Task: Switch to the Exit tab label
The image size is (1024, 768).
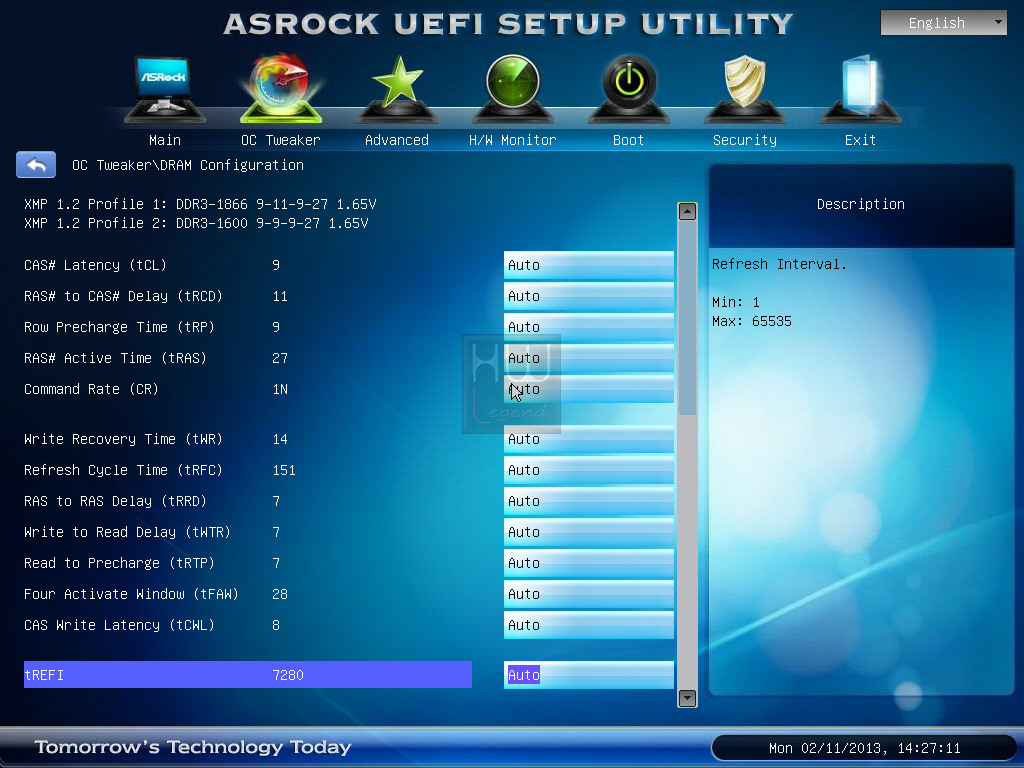Action: (860, 140)
